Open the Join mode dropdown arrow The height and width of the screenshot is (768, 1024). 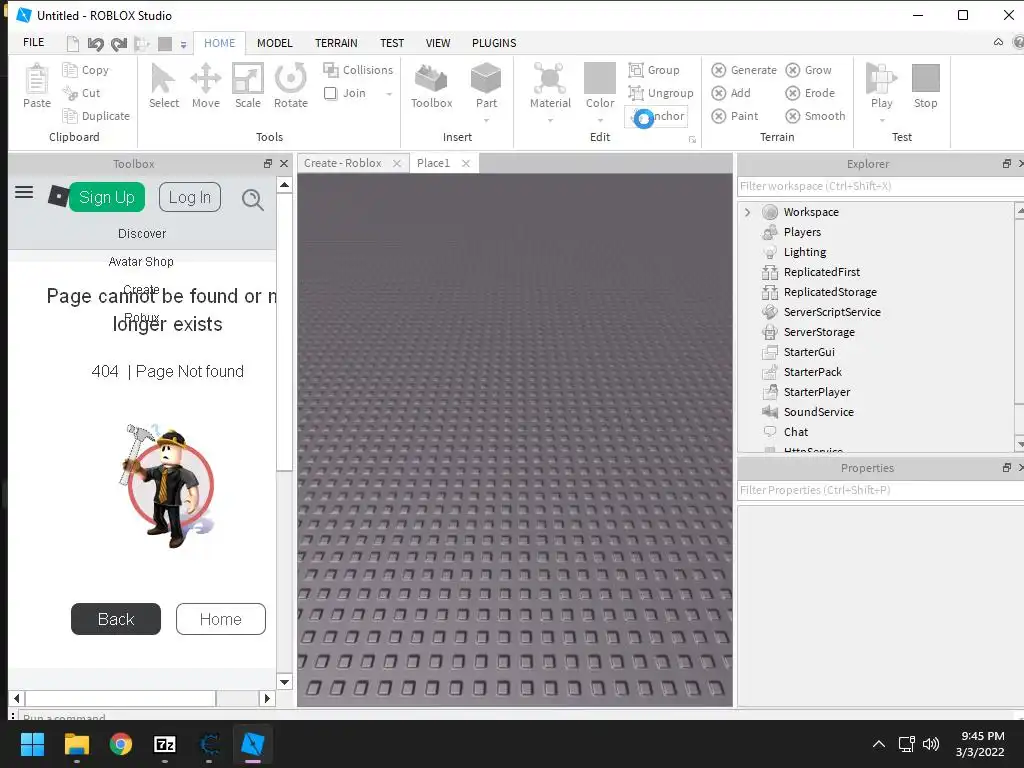click(x=389, y=94)
